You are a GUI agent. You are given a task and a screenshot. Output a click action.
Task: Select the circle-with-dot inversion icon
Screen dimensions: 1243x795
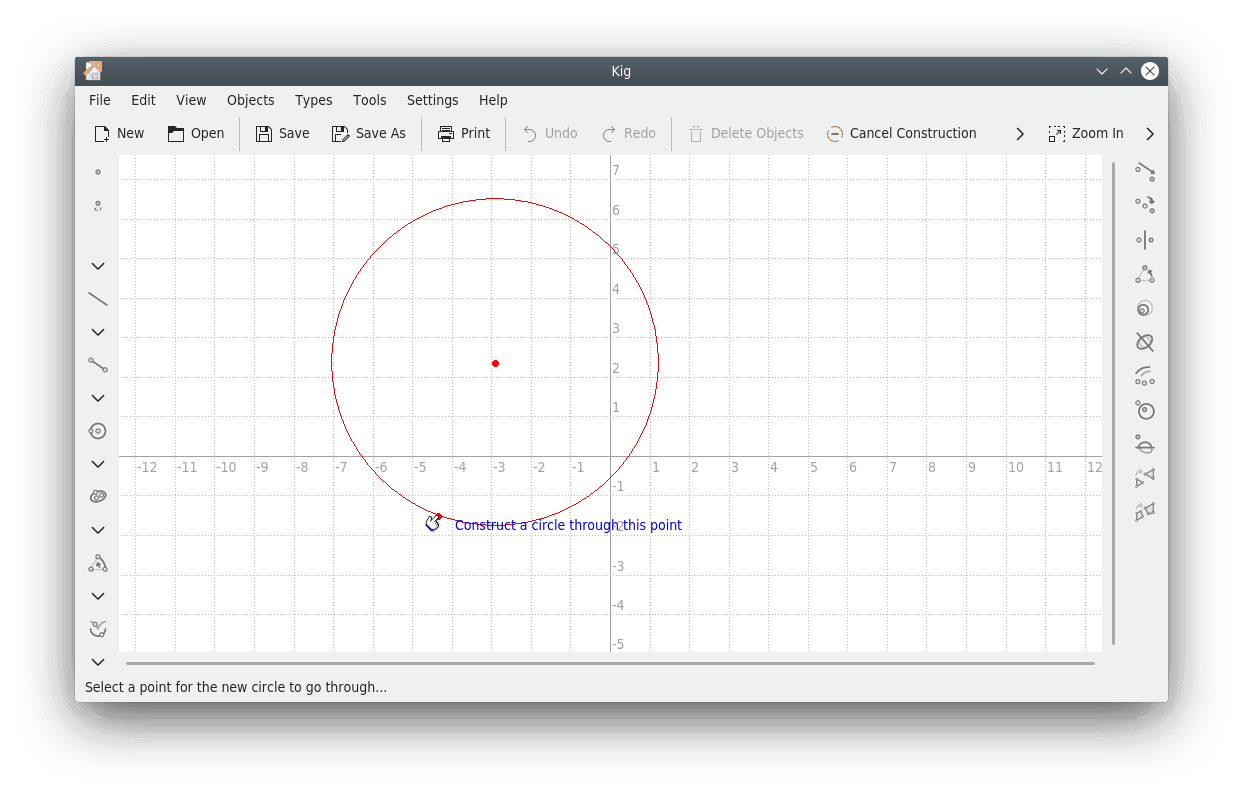pos(1145,410)
